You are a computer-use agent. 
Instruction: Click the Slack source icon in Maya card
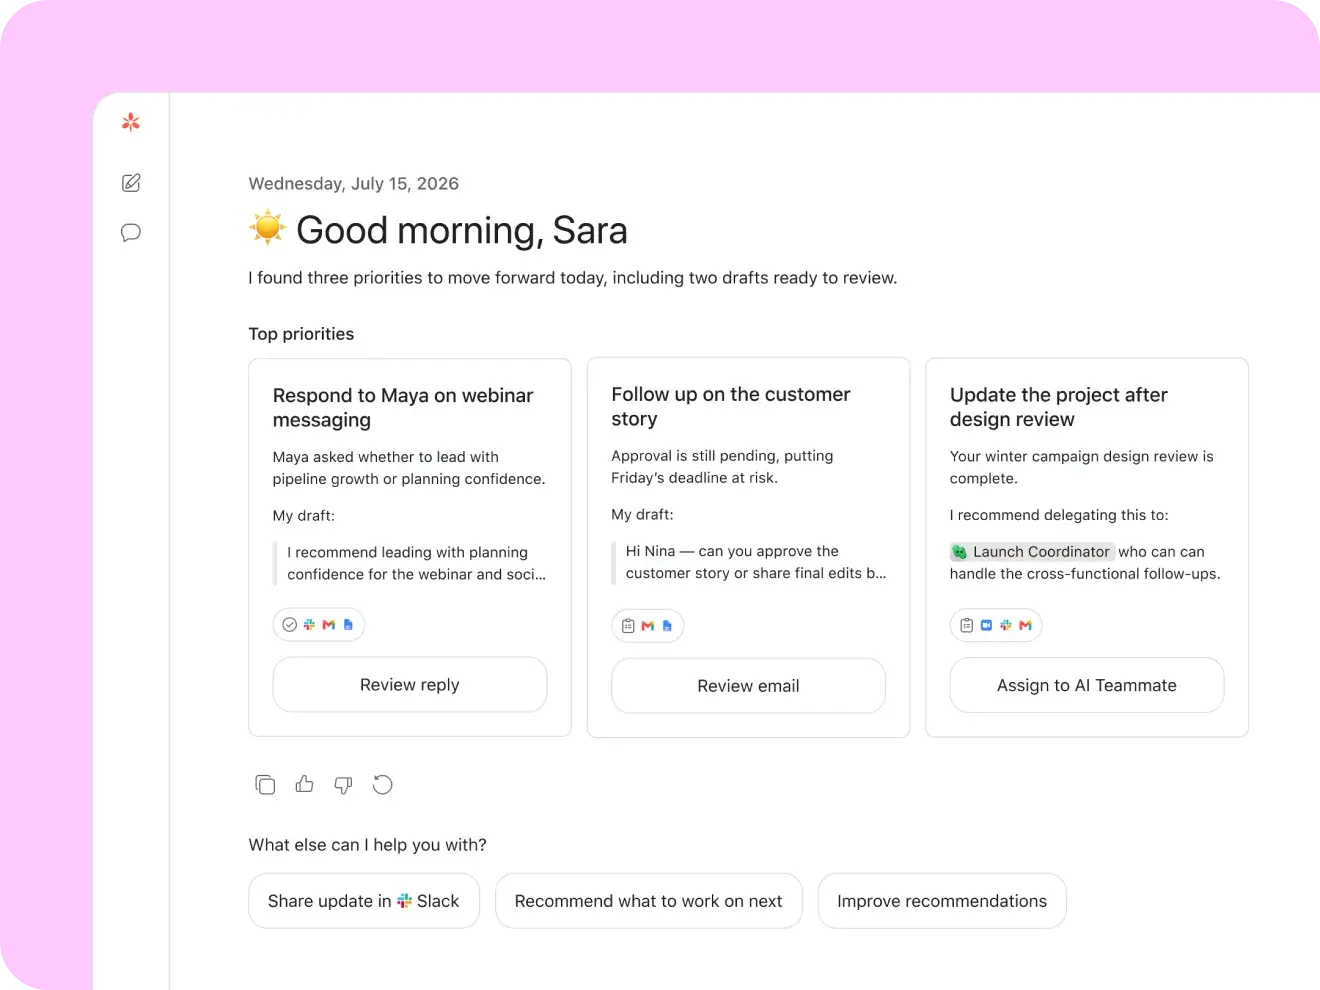pyautogui.click(x=309, y=625)
